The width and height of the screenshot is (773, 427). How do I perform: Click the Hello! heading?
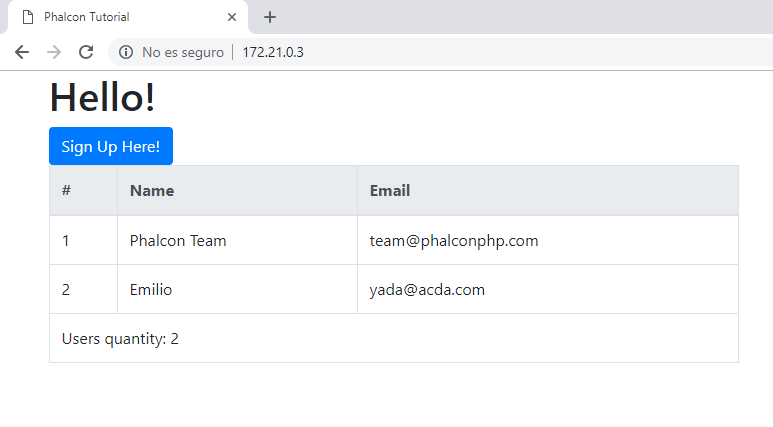click(102, 98)
